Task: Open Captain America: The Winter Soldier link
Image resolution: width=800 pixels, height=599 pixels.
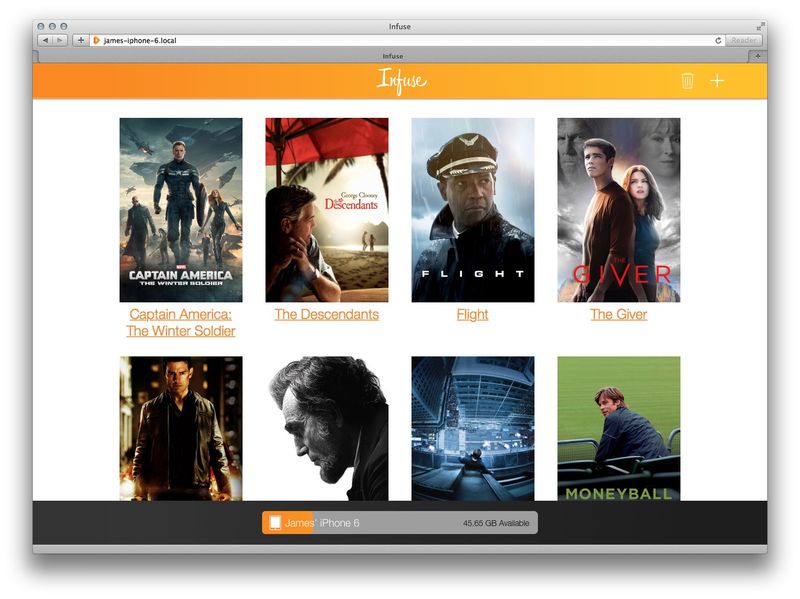Action: tap(181, 322)
